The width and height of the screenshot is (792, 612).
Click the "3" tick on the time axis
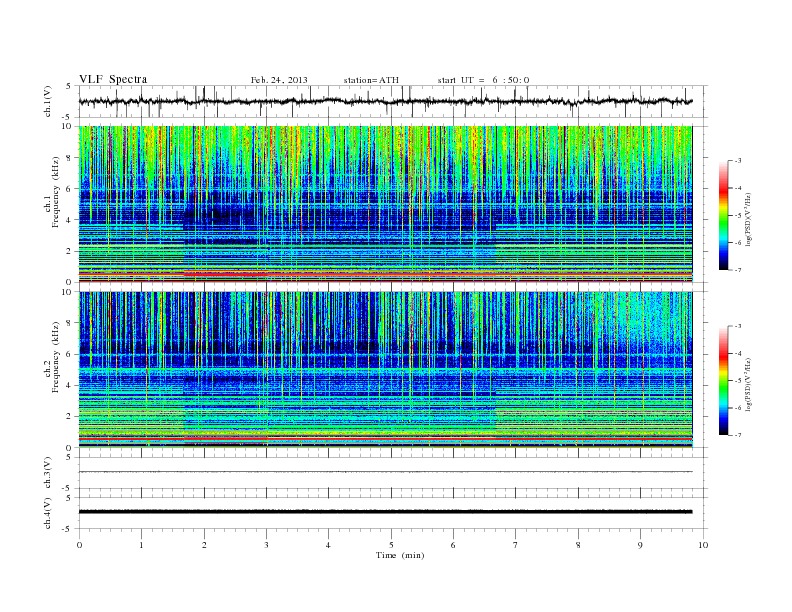(x=266, y=545)
